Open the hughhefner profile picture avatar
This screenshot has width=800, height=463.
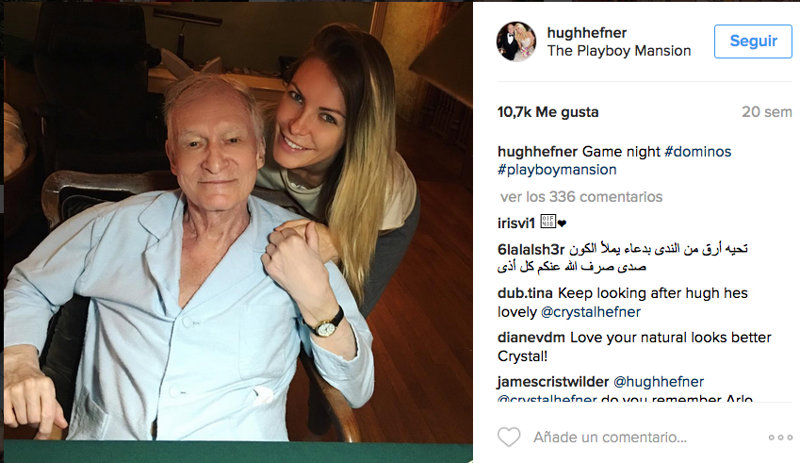point(516,41)
